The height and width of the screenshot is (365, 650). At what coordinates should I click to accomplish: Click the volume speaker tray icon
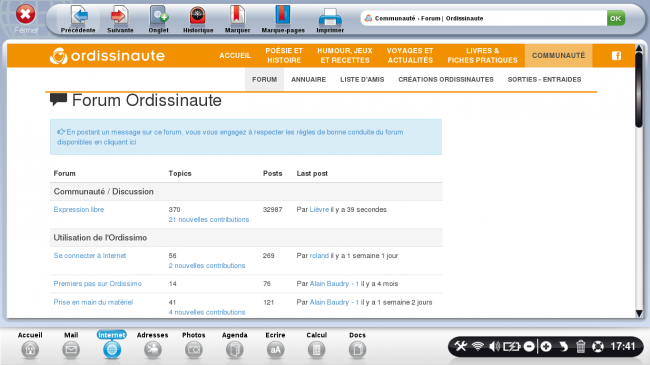tap(494, 346)
